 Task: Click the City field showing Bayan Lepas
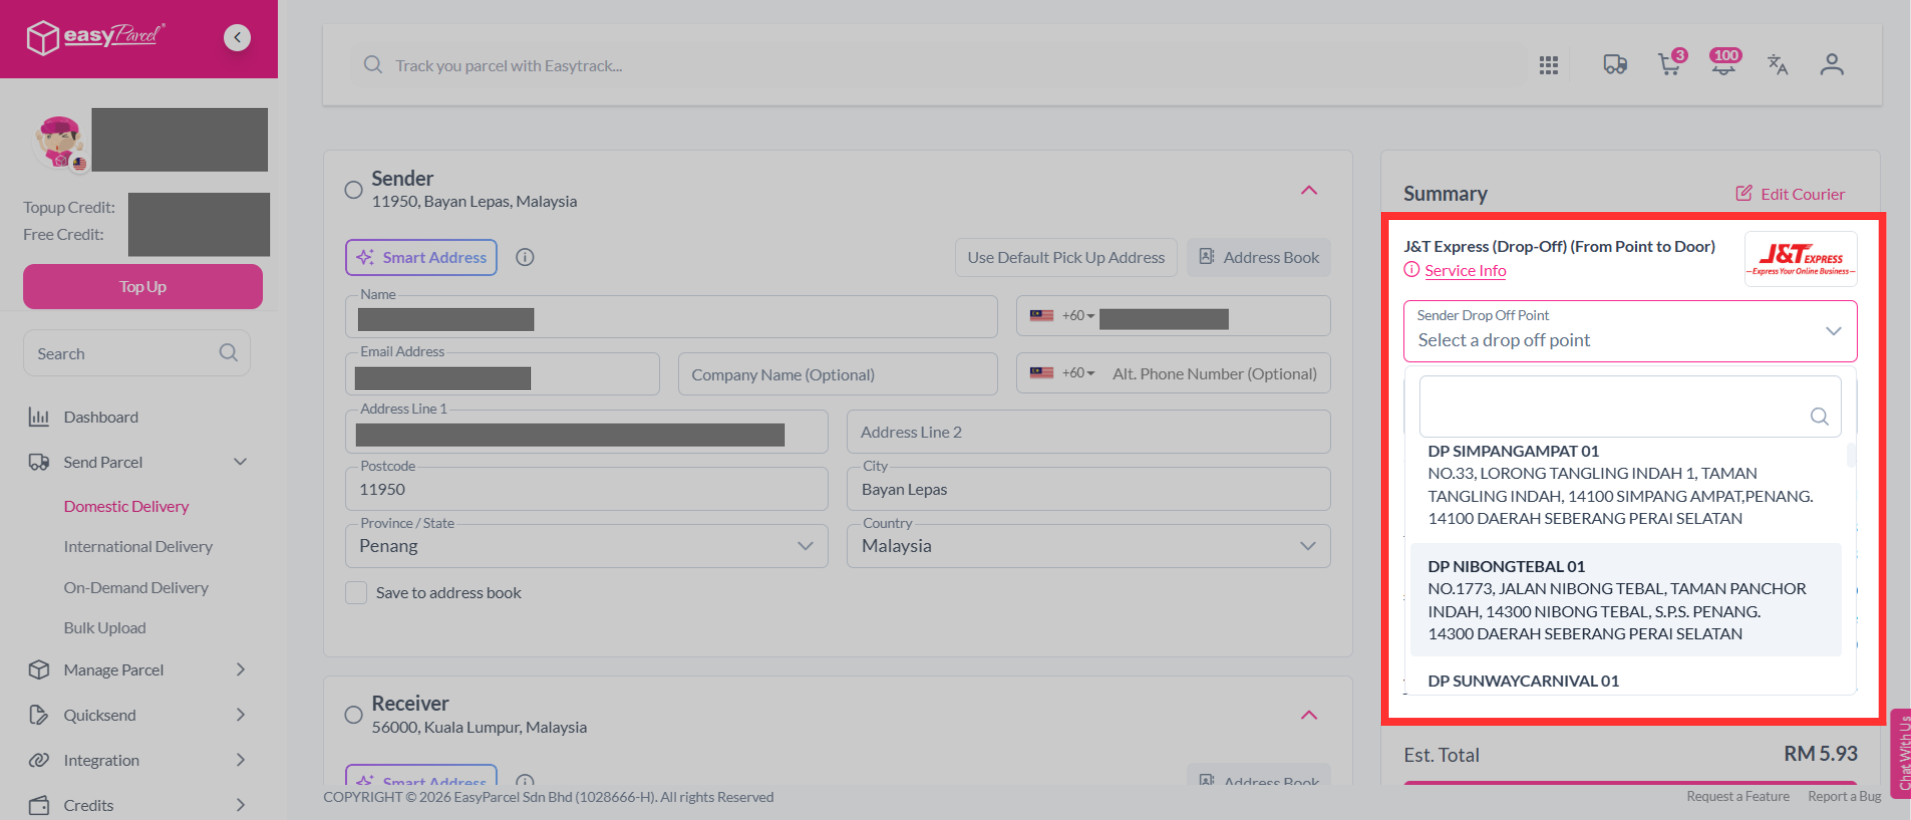click(x=1088, y=489)
